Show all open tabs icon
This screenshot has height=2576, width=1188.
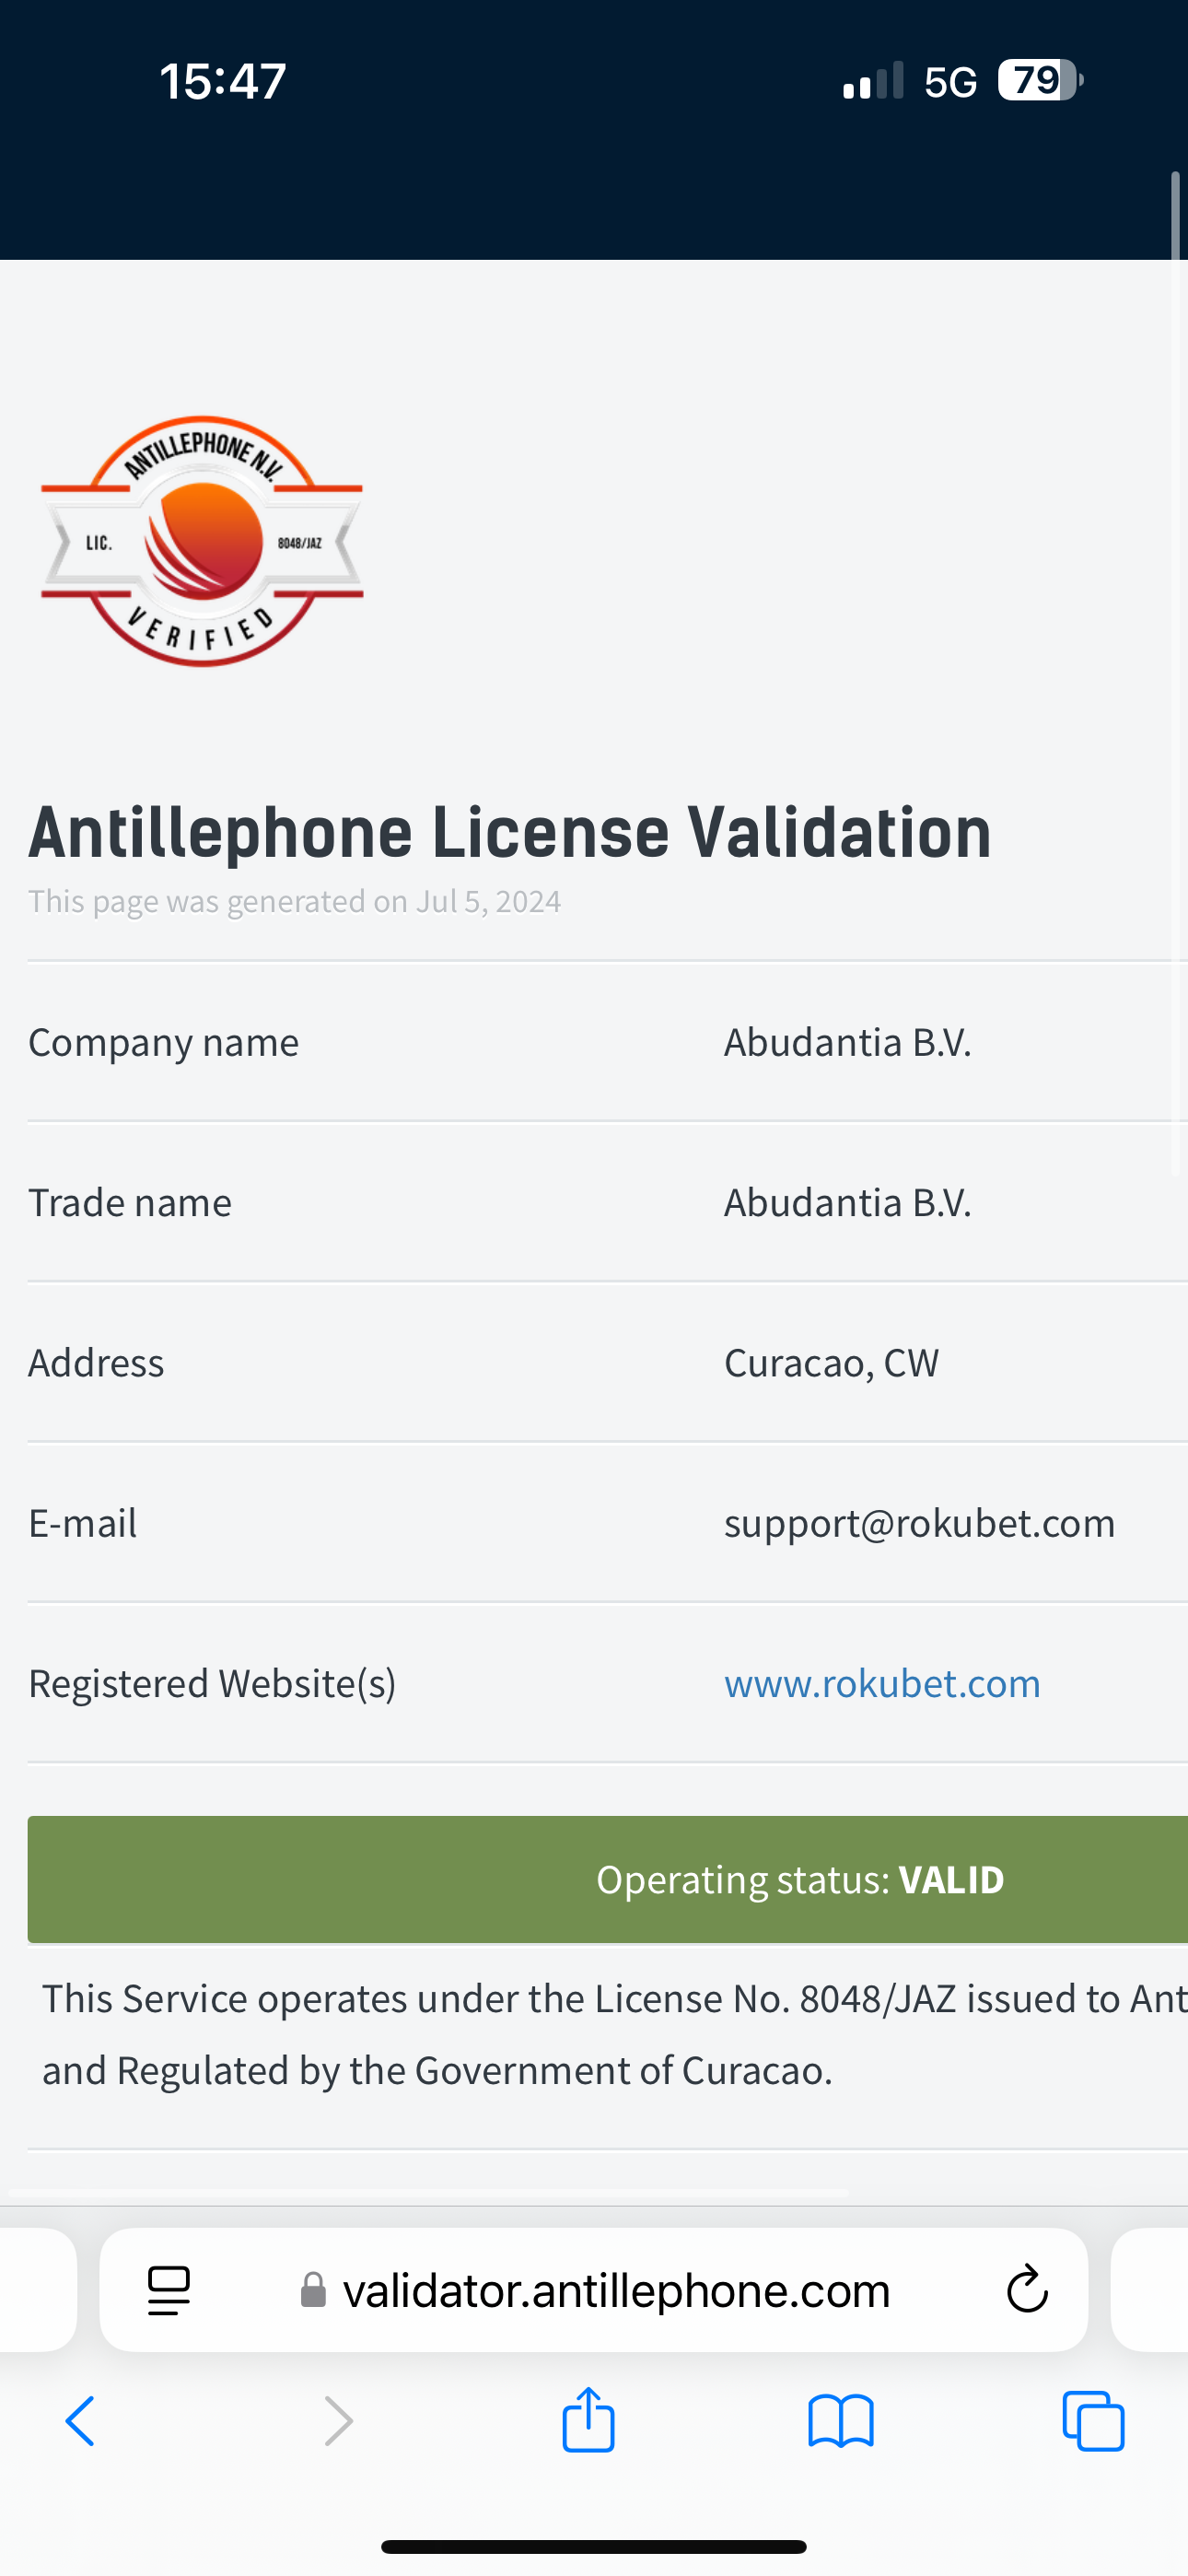(x=1093, y=2421)
